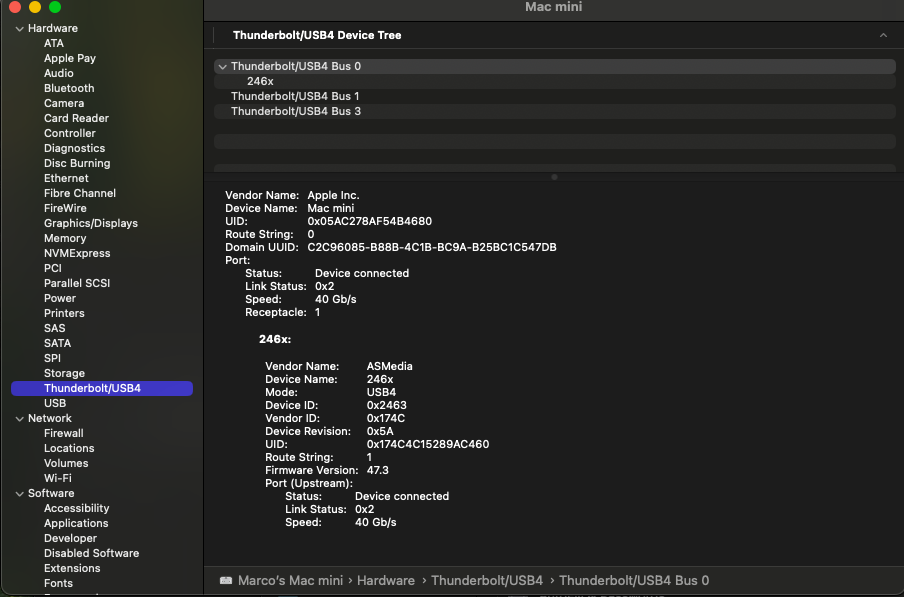Select SAS in the sidebar

pos(55,328)
